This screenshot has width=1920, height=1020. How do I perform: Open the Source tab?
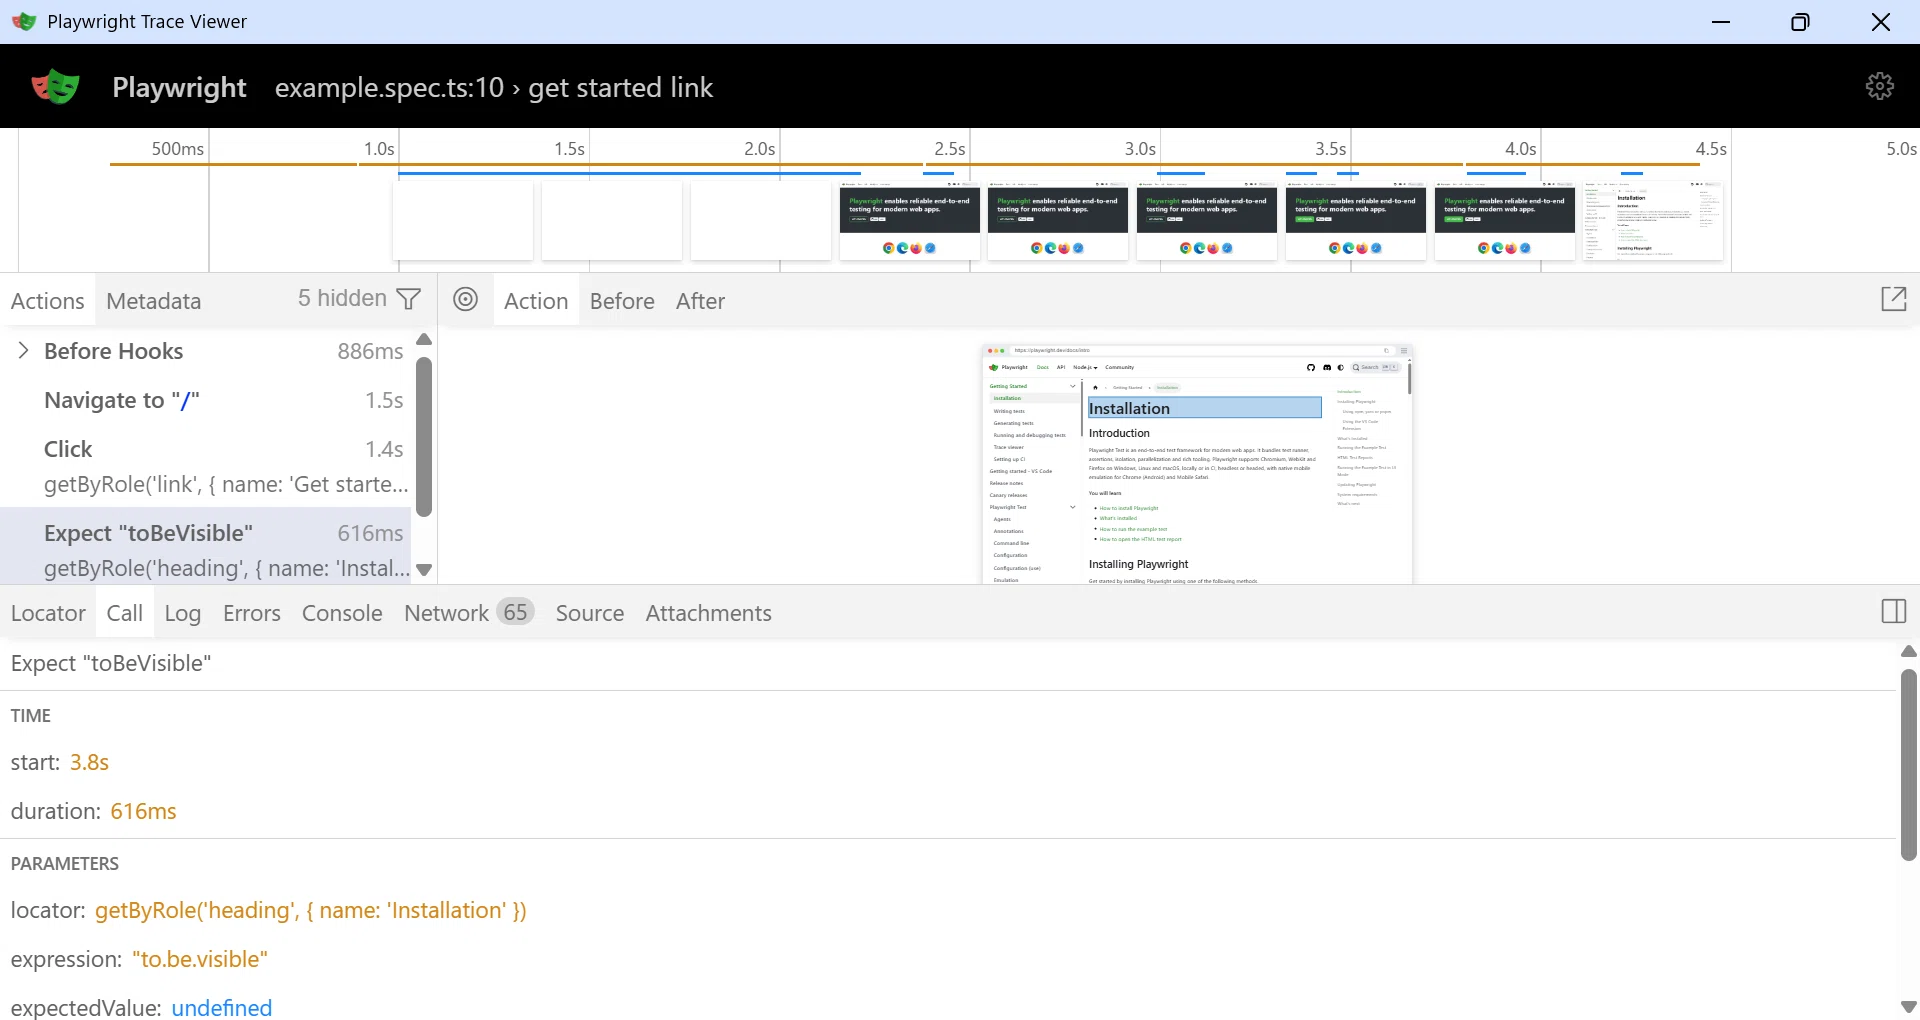pyautogui.click(x=590, y=613)
